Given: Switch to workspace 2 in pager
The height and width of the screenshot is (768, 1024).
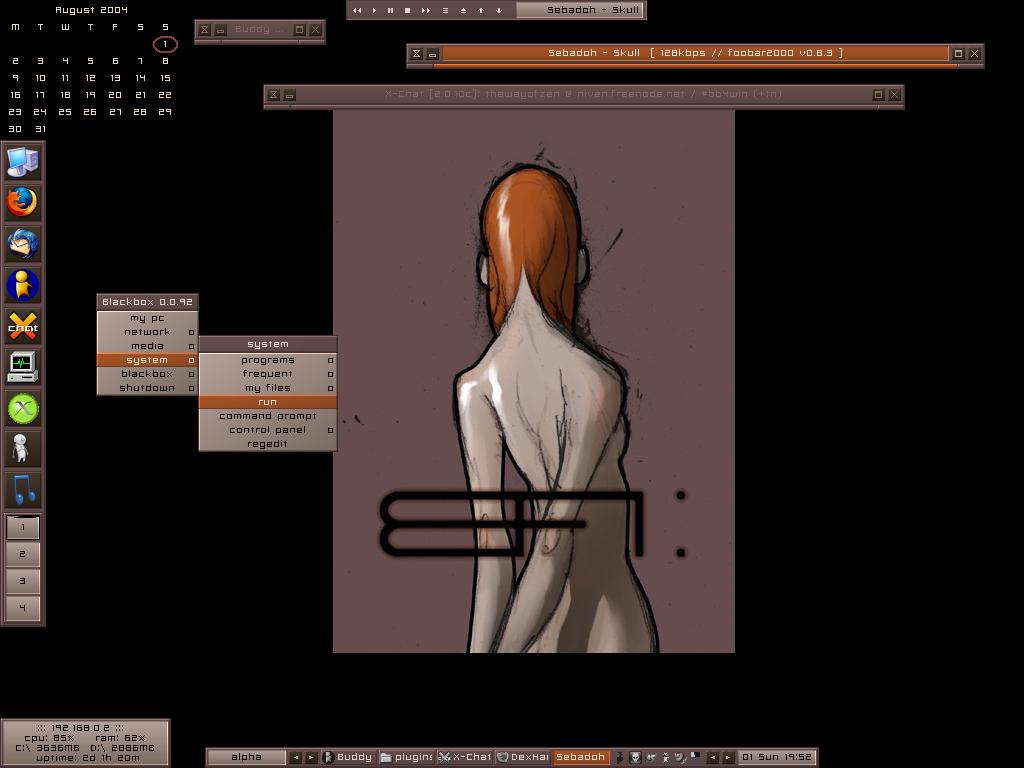Looking at the screenshot, I should [x=23, y=554].
